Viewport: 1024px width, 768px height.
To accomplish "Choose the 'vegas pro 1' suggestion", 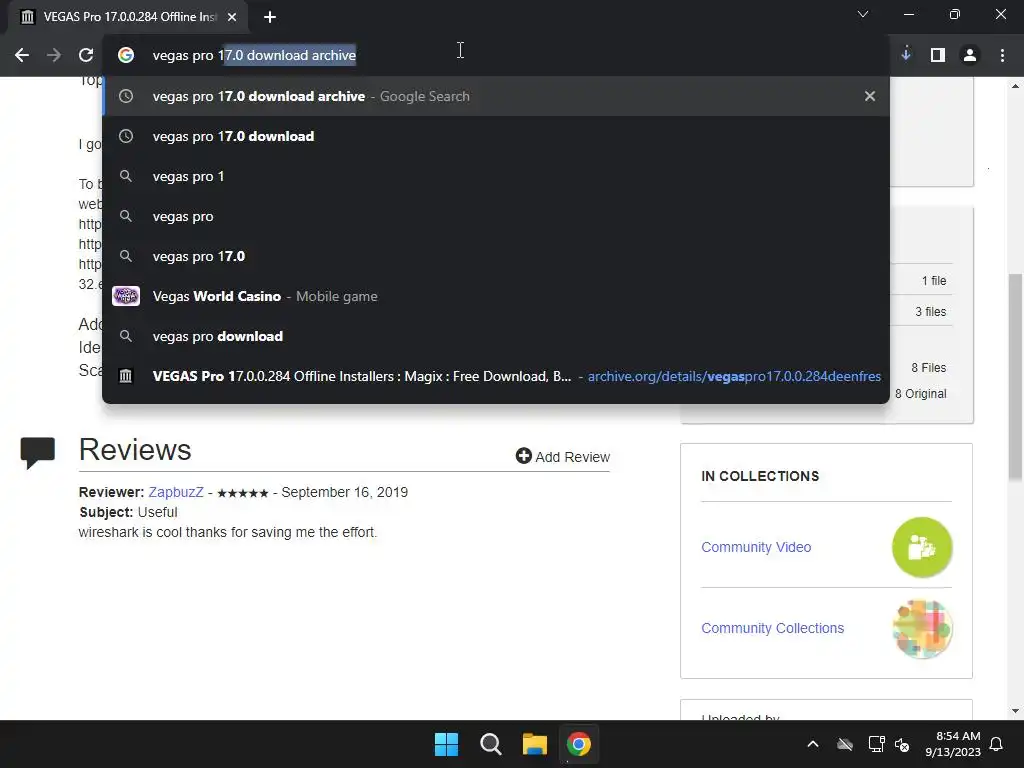I will pos(496,176).
